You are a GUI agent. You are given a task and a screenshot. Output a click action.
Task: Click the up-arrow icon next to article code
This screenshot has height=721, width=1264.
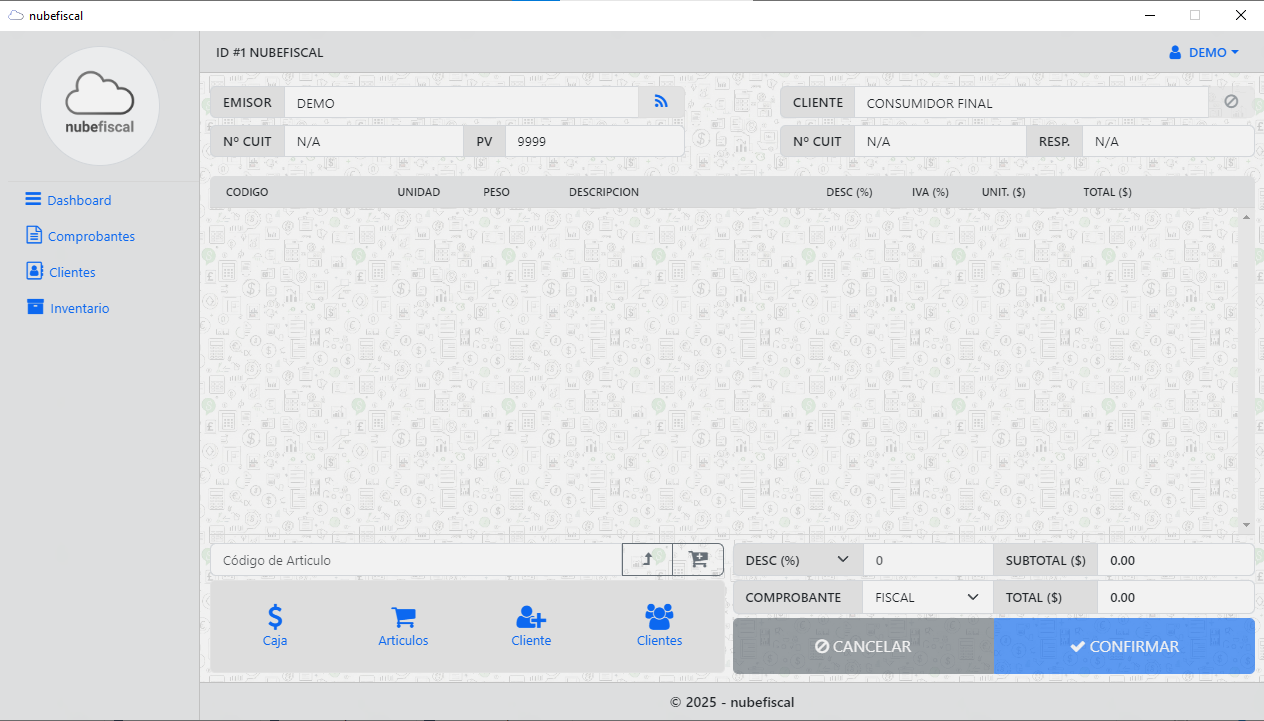tap(647, 560)
